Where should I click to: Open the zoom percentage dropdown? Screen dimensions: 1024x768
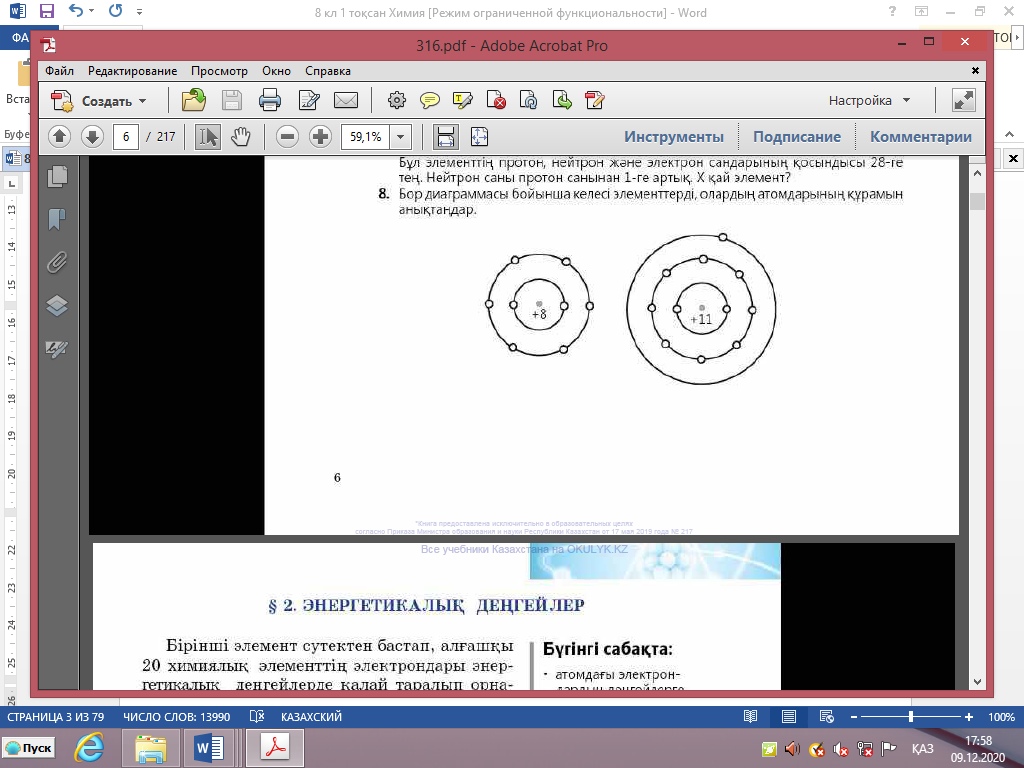pyautogui.click(x=401, y=137)
